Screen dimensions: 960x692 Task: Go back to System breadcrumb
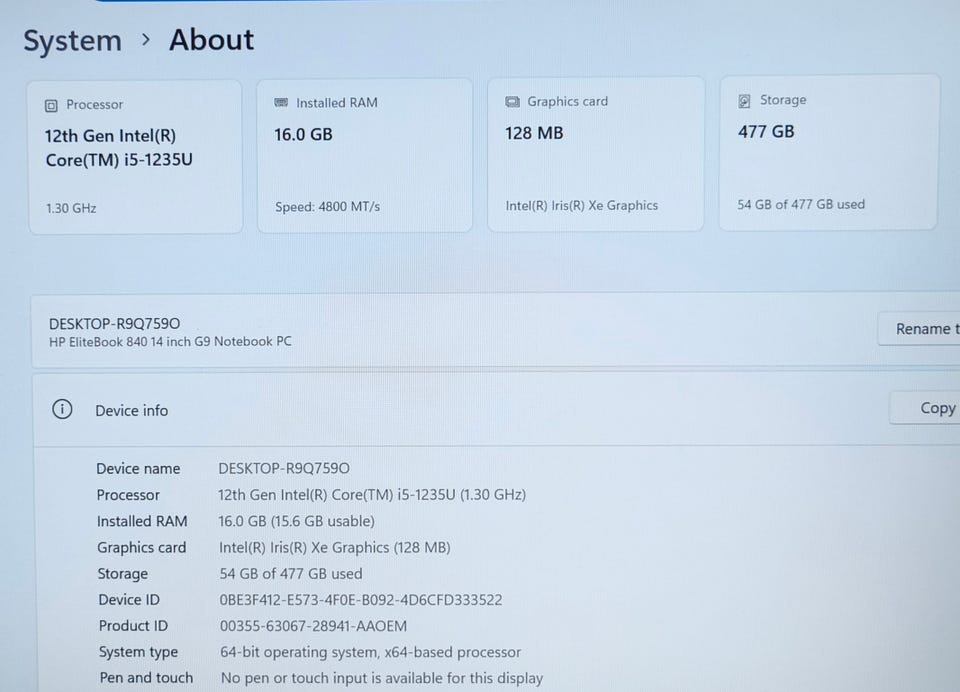coord(72,41)
